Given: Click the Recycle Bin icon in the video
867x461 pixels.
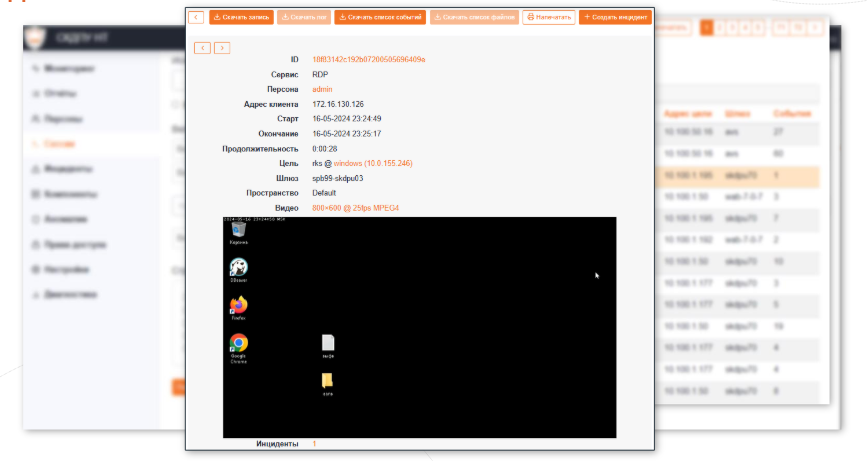Looking at the screenshot, I should tap(239, 231).
